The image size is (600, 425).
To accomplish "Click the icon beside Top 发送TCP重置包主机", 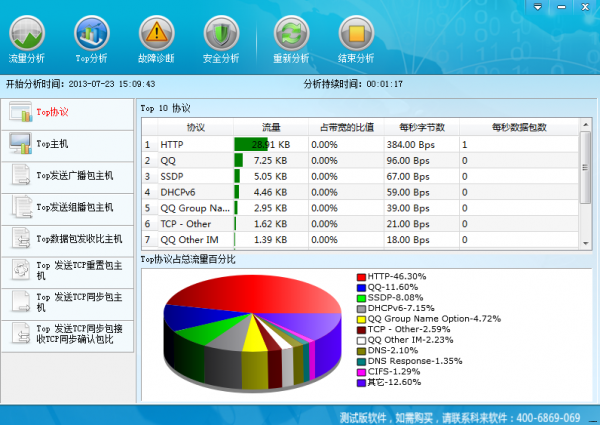I will [21, 270].
